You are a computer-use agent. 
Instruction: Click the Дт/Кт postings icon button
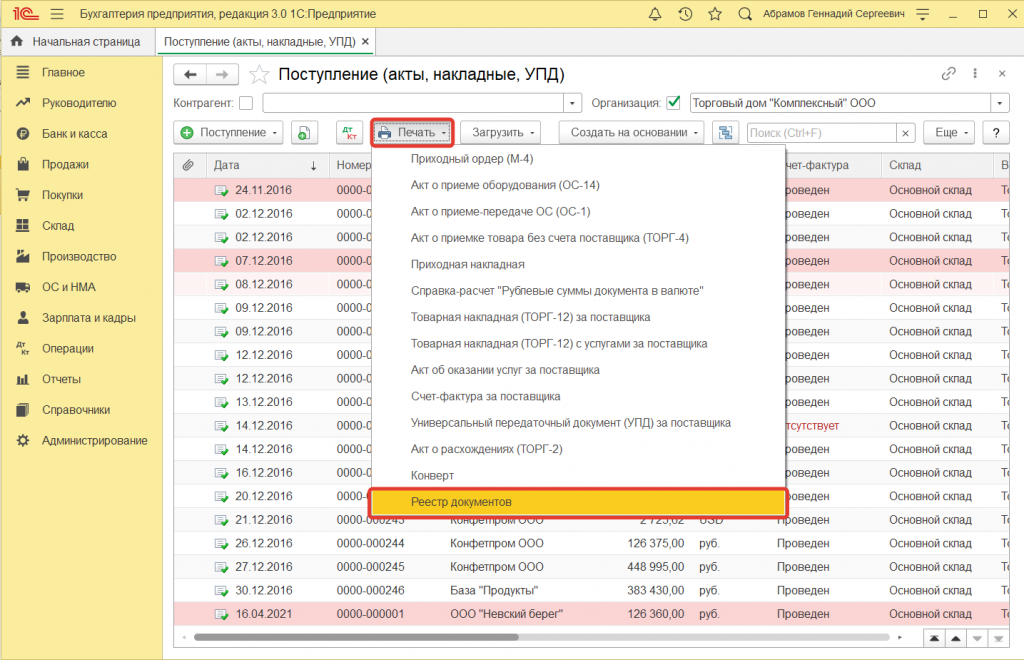coord(349,133)
